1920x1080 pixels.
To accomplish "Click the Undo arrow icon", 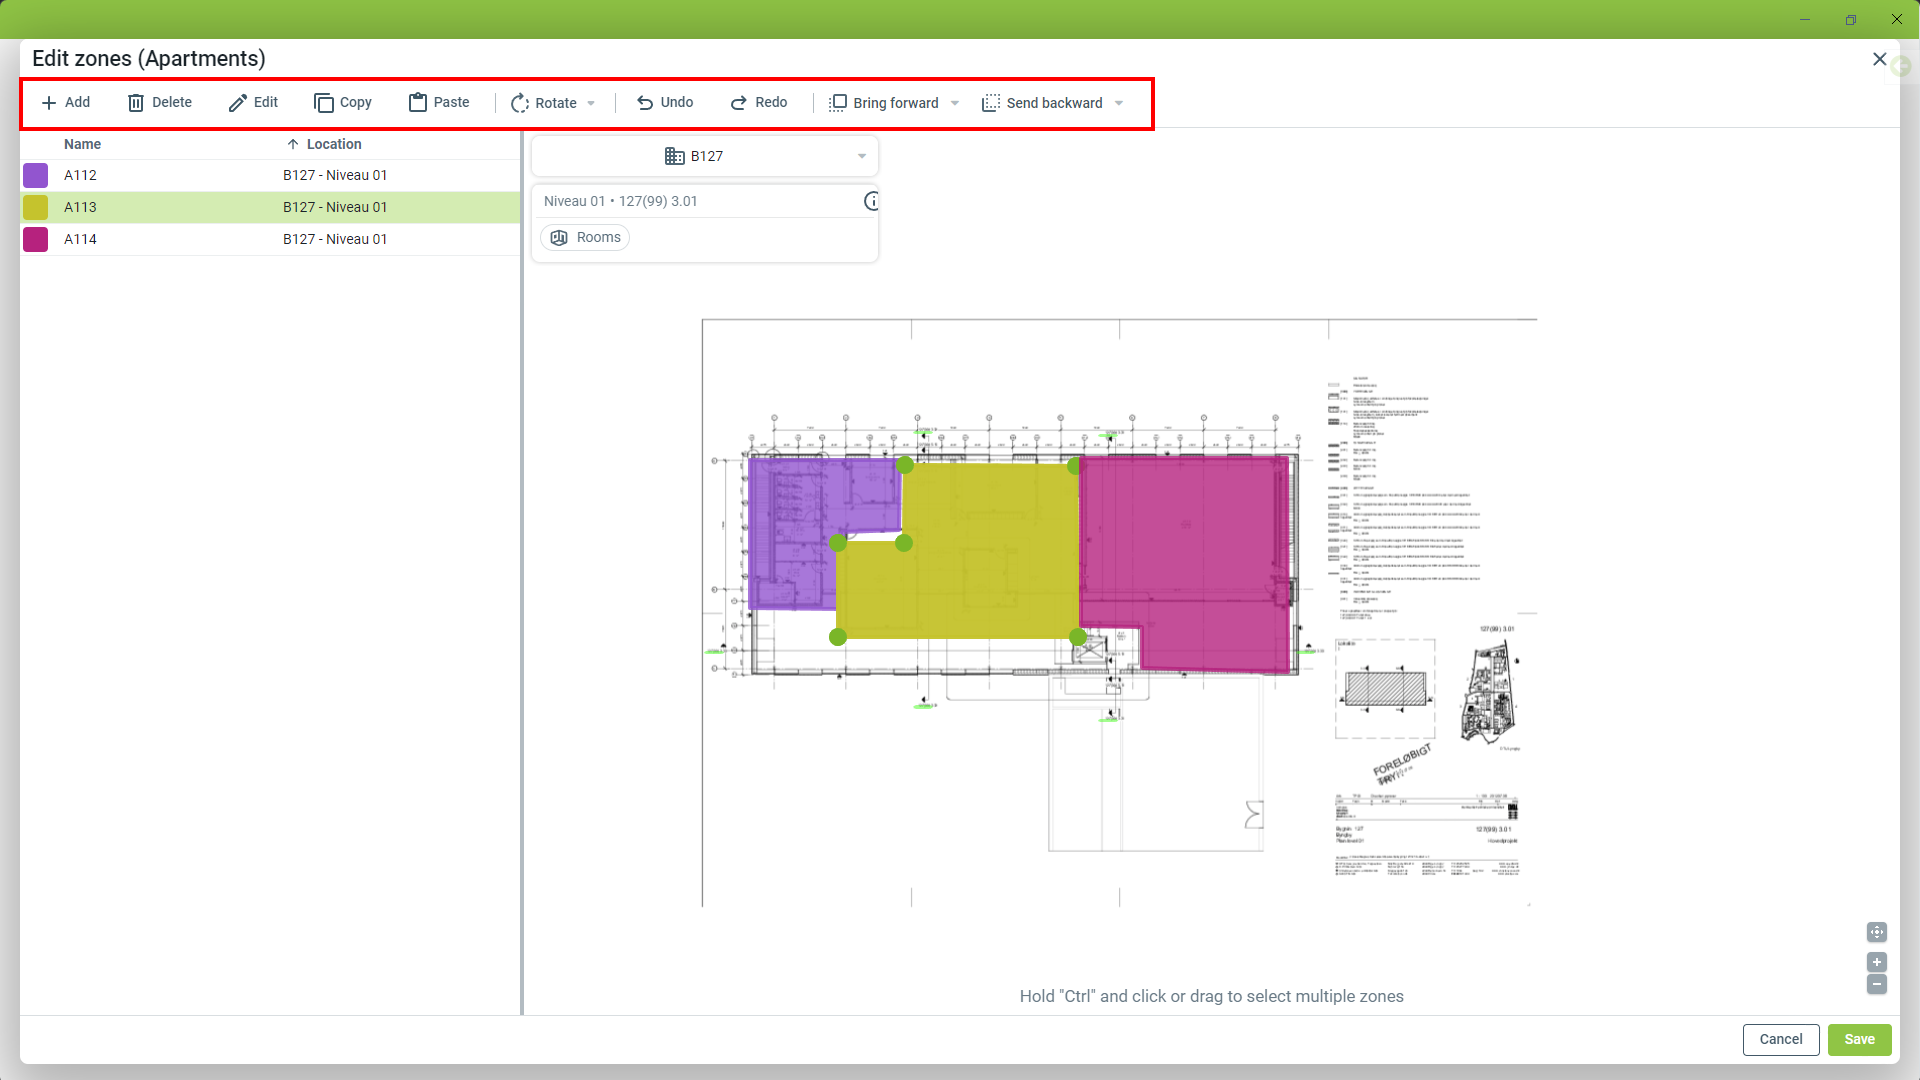I will (645, 103).
